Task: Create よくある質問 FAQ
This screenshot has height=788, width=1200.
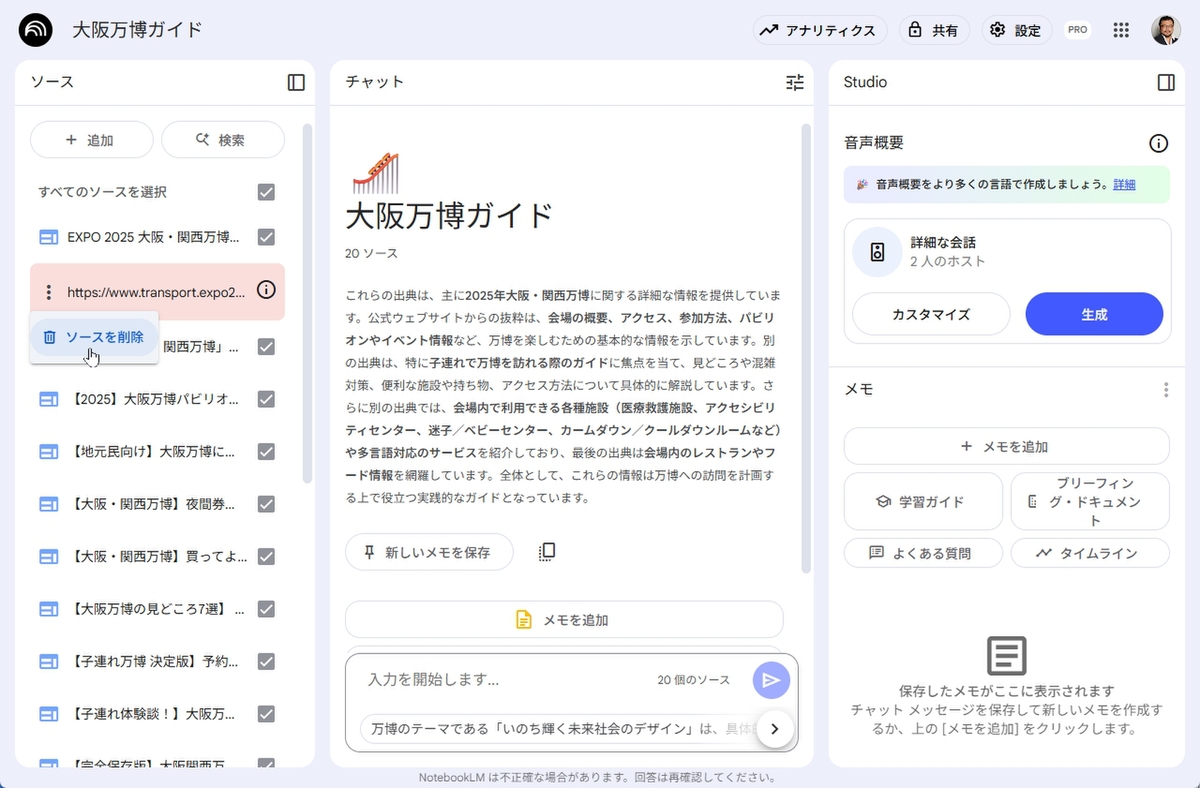Action: [923, 552]
